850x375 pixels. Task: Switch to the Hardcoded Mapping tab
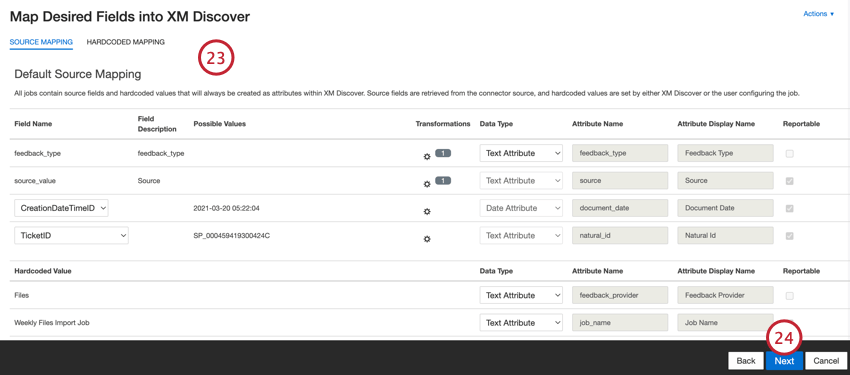[126, 42]
